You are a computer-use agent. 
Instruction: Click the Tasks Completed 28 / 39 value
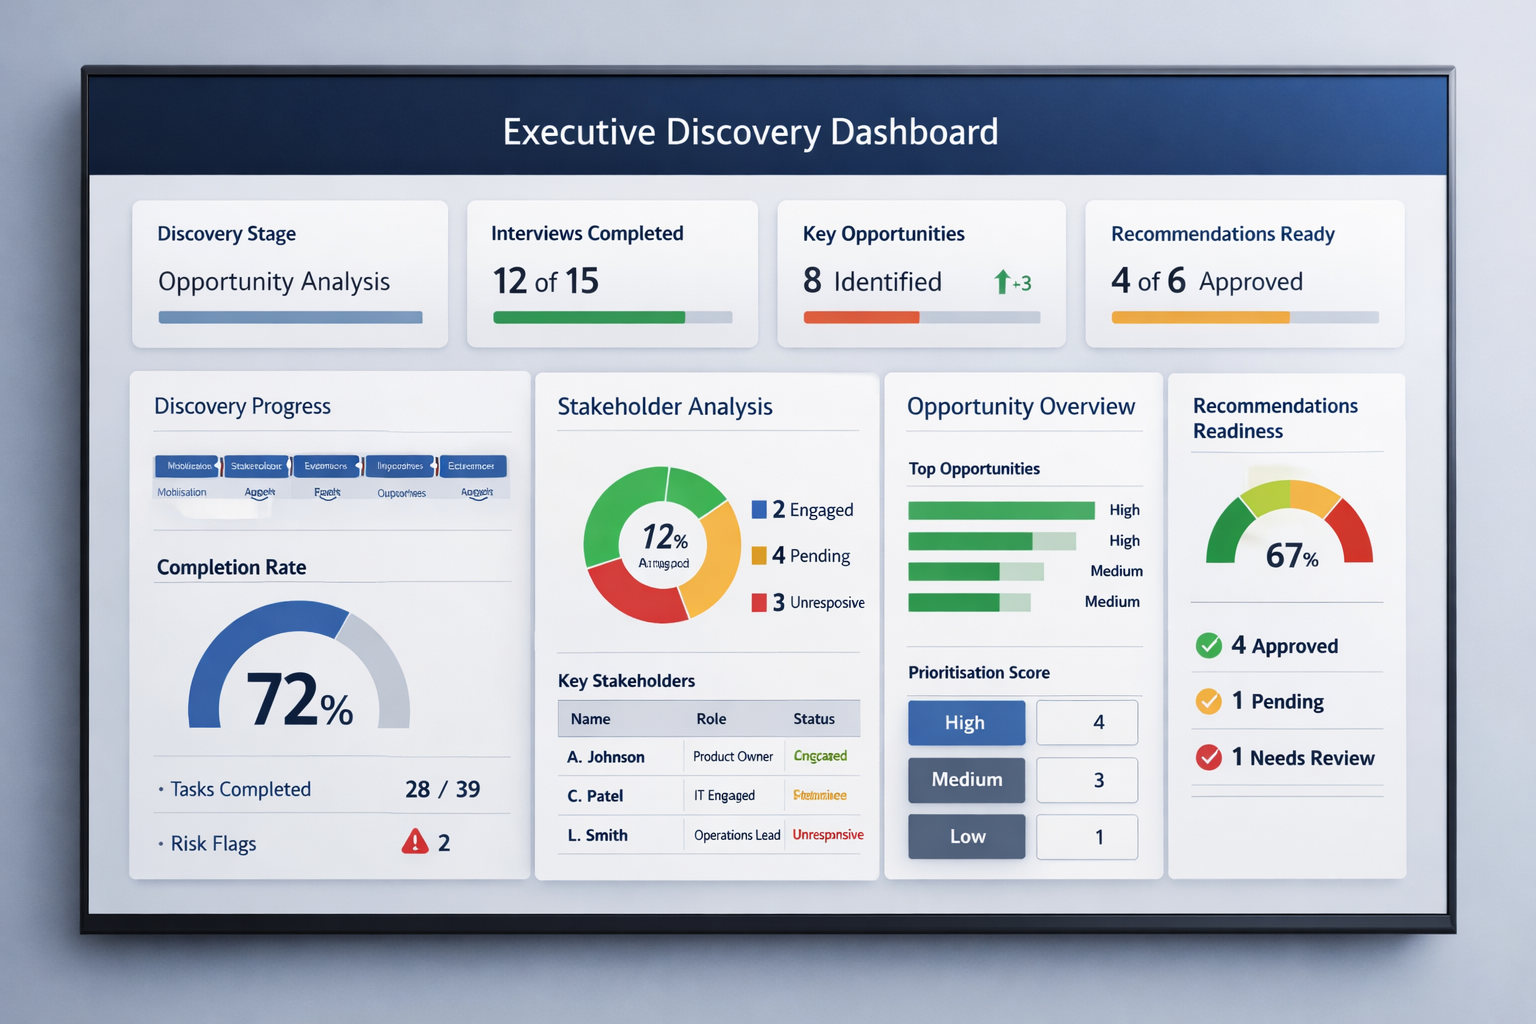tap(442, 789)
